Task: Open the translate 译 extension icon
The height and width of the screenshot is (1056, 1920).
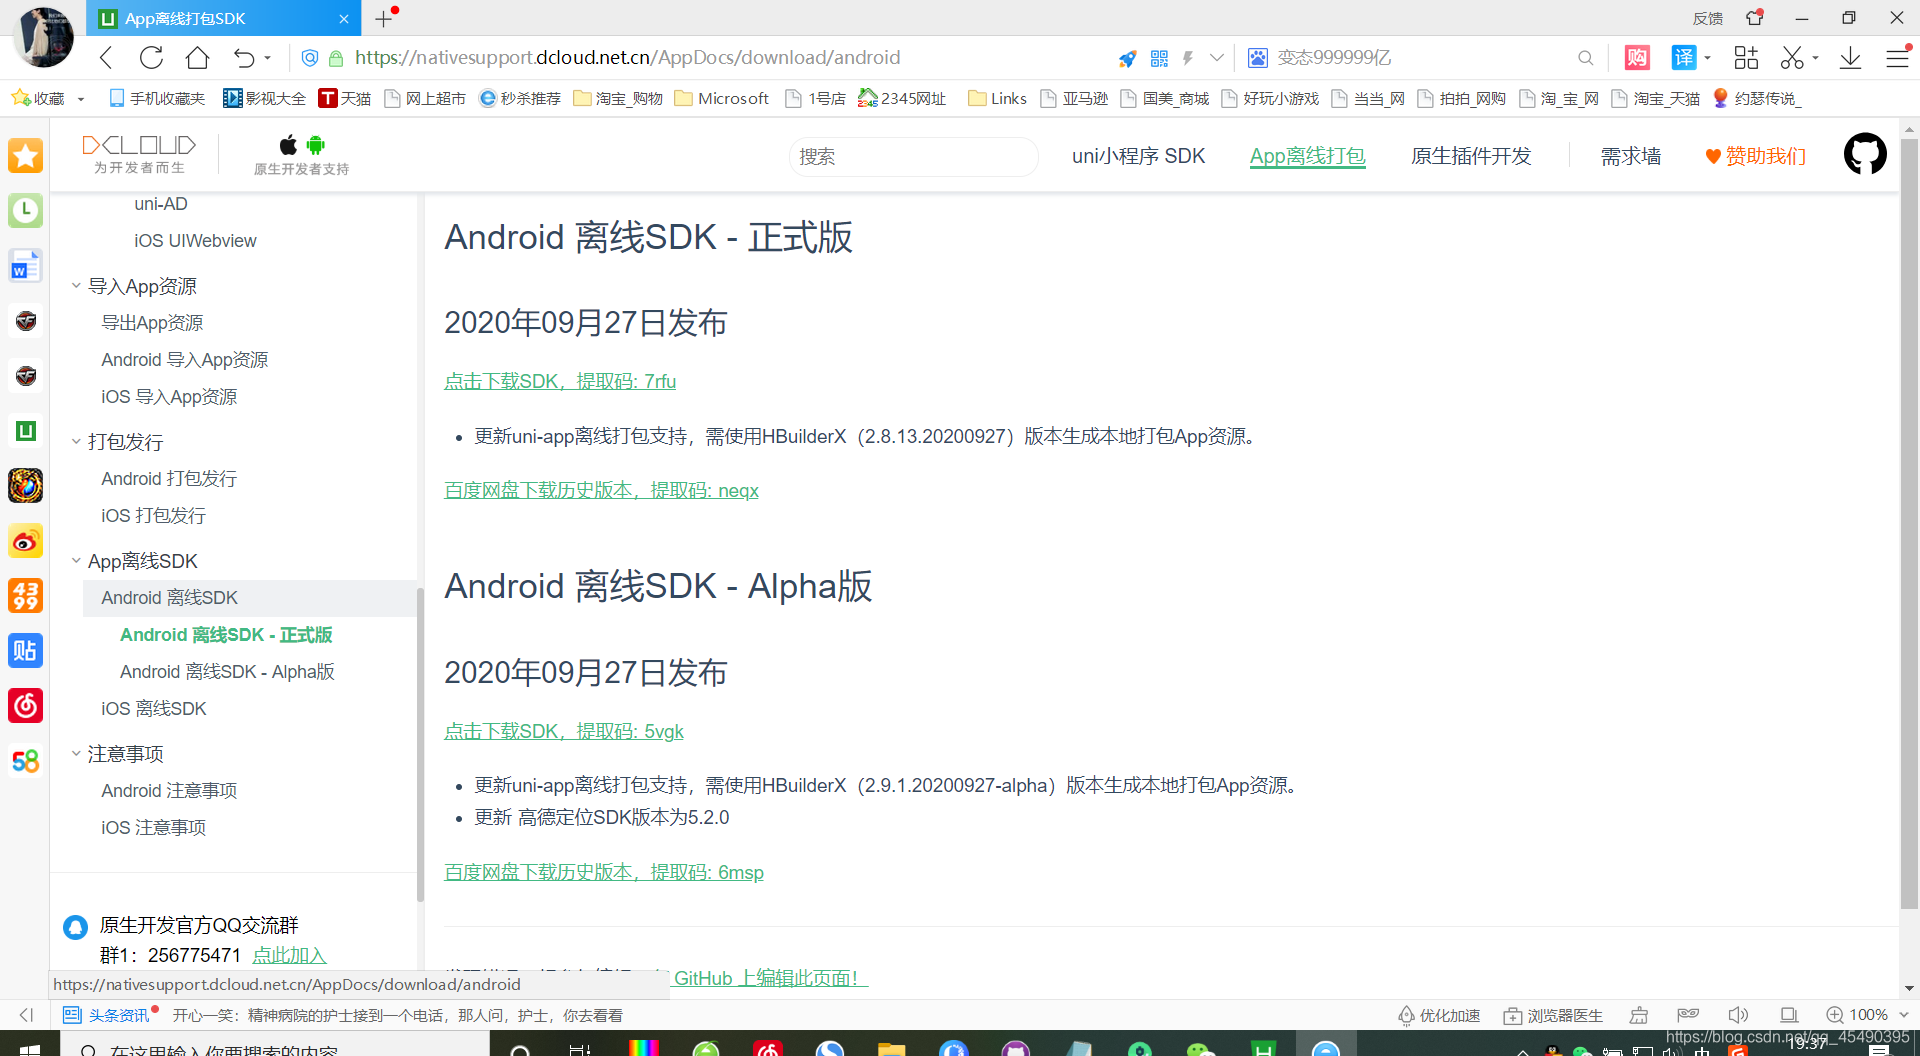Action: coord(1684,58)
